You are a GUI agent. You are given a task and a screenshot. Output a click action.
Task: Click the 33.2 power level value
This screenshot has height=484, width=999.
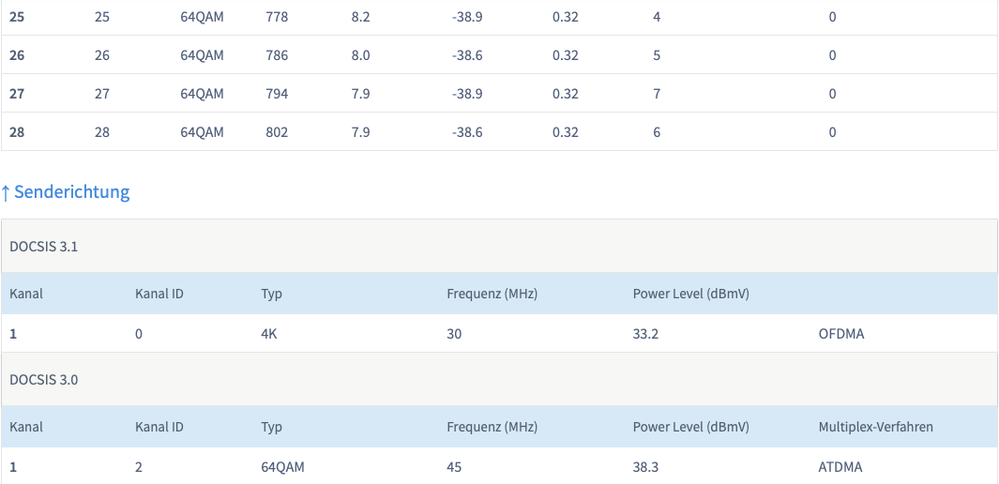(x=646, y=334)
